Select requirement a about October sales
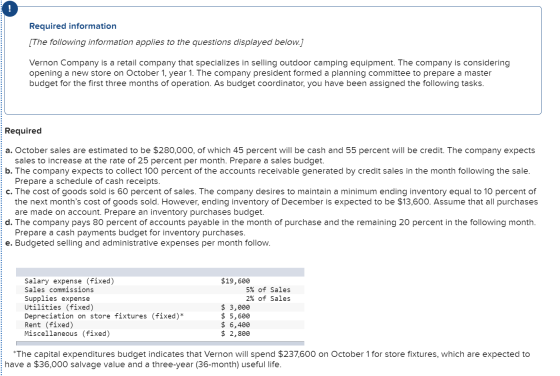Viewport: 560px width, 376px height. [270, 155]
